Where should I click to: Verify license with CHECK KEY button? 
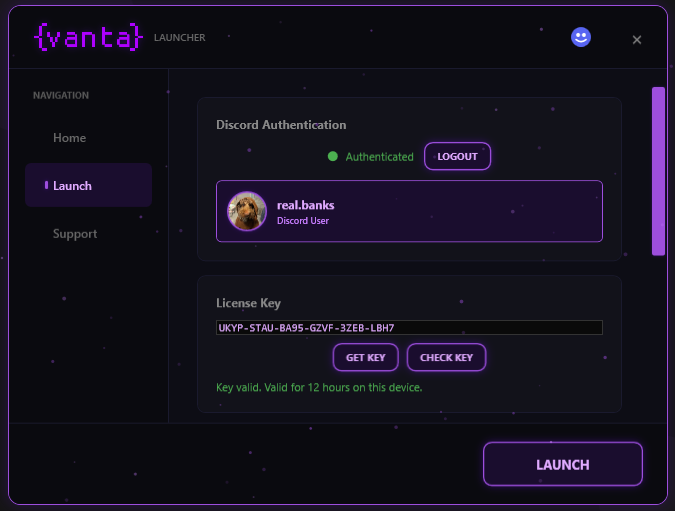pyautogui.click(x=446, y=357)
